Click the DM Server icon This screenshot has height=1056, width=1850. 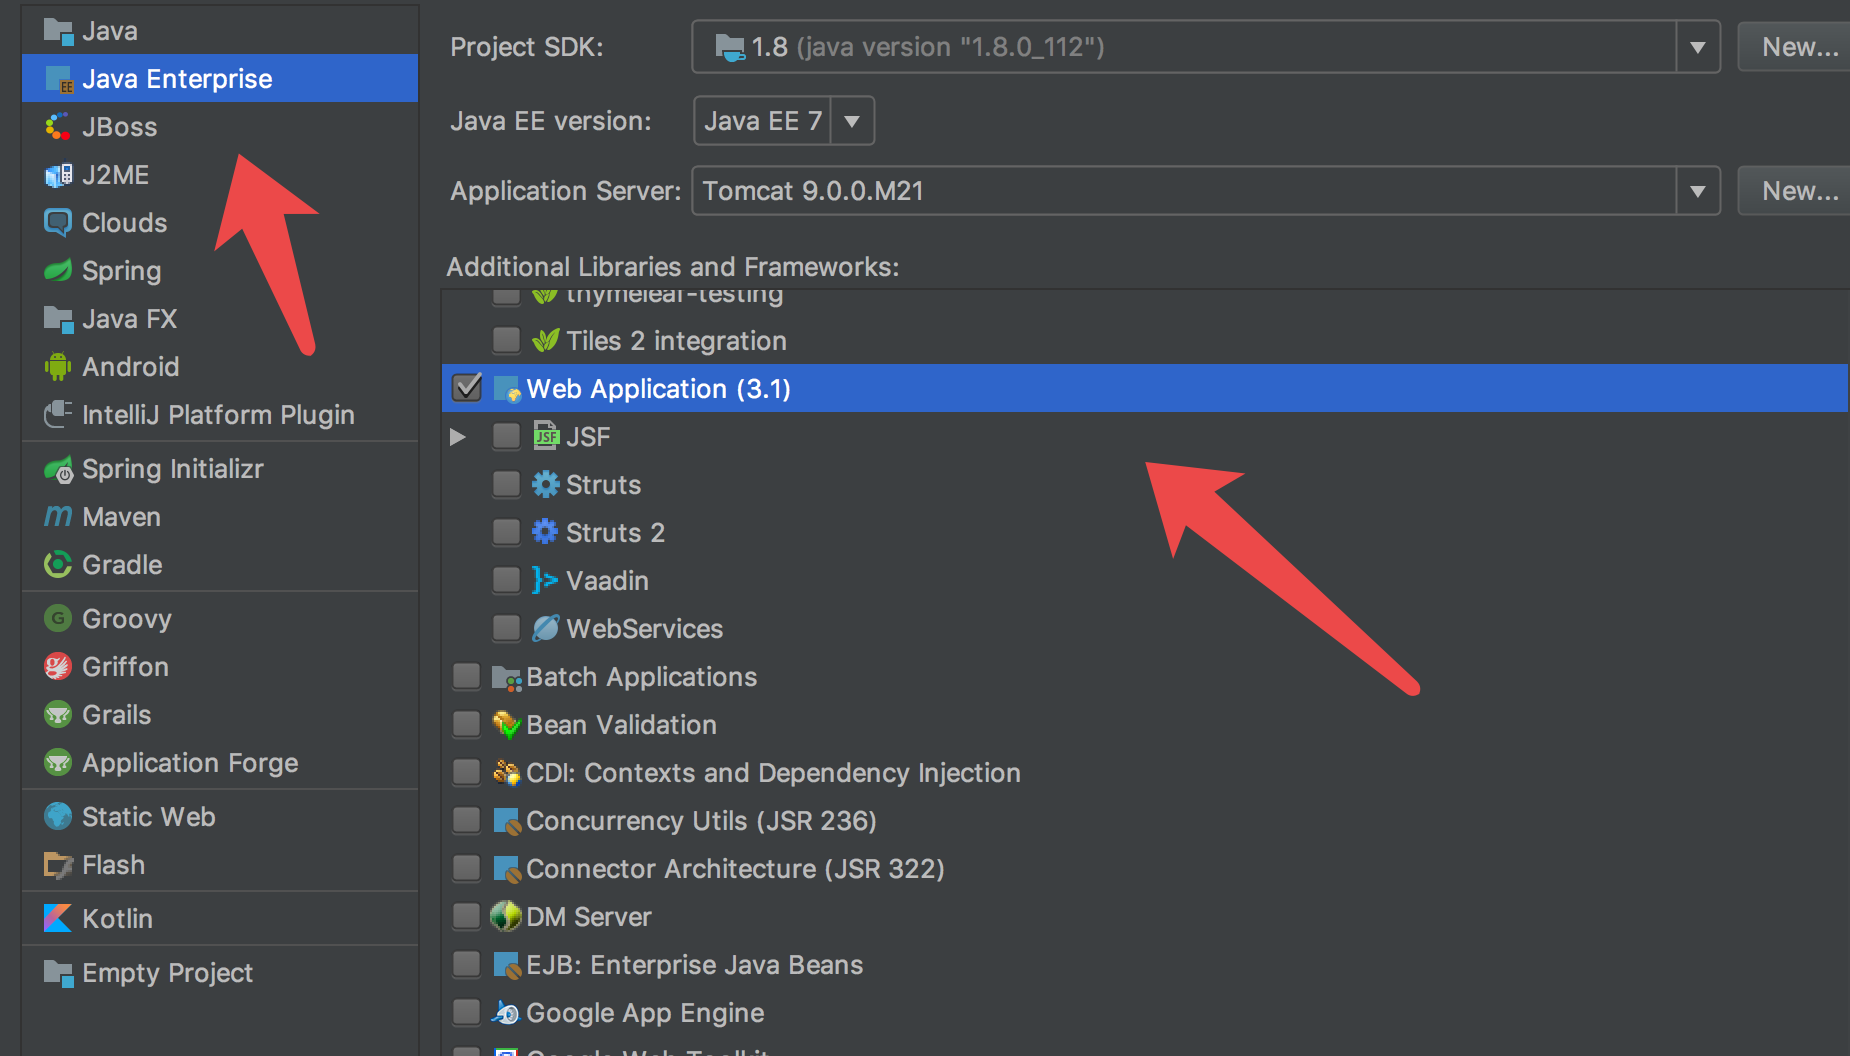[506, 916]
